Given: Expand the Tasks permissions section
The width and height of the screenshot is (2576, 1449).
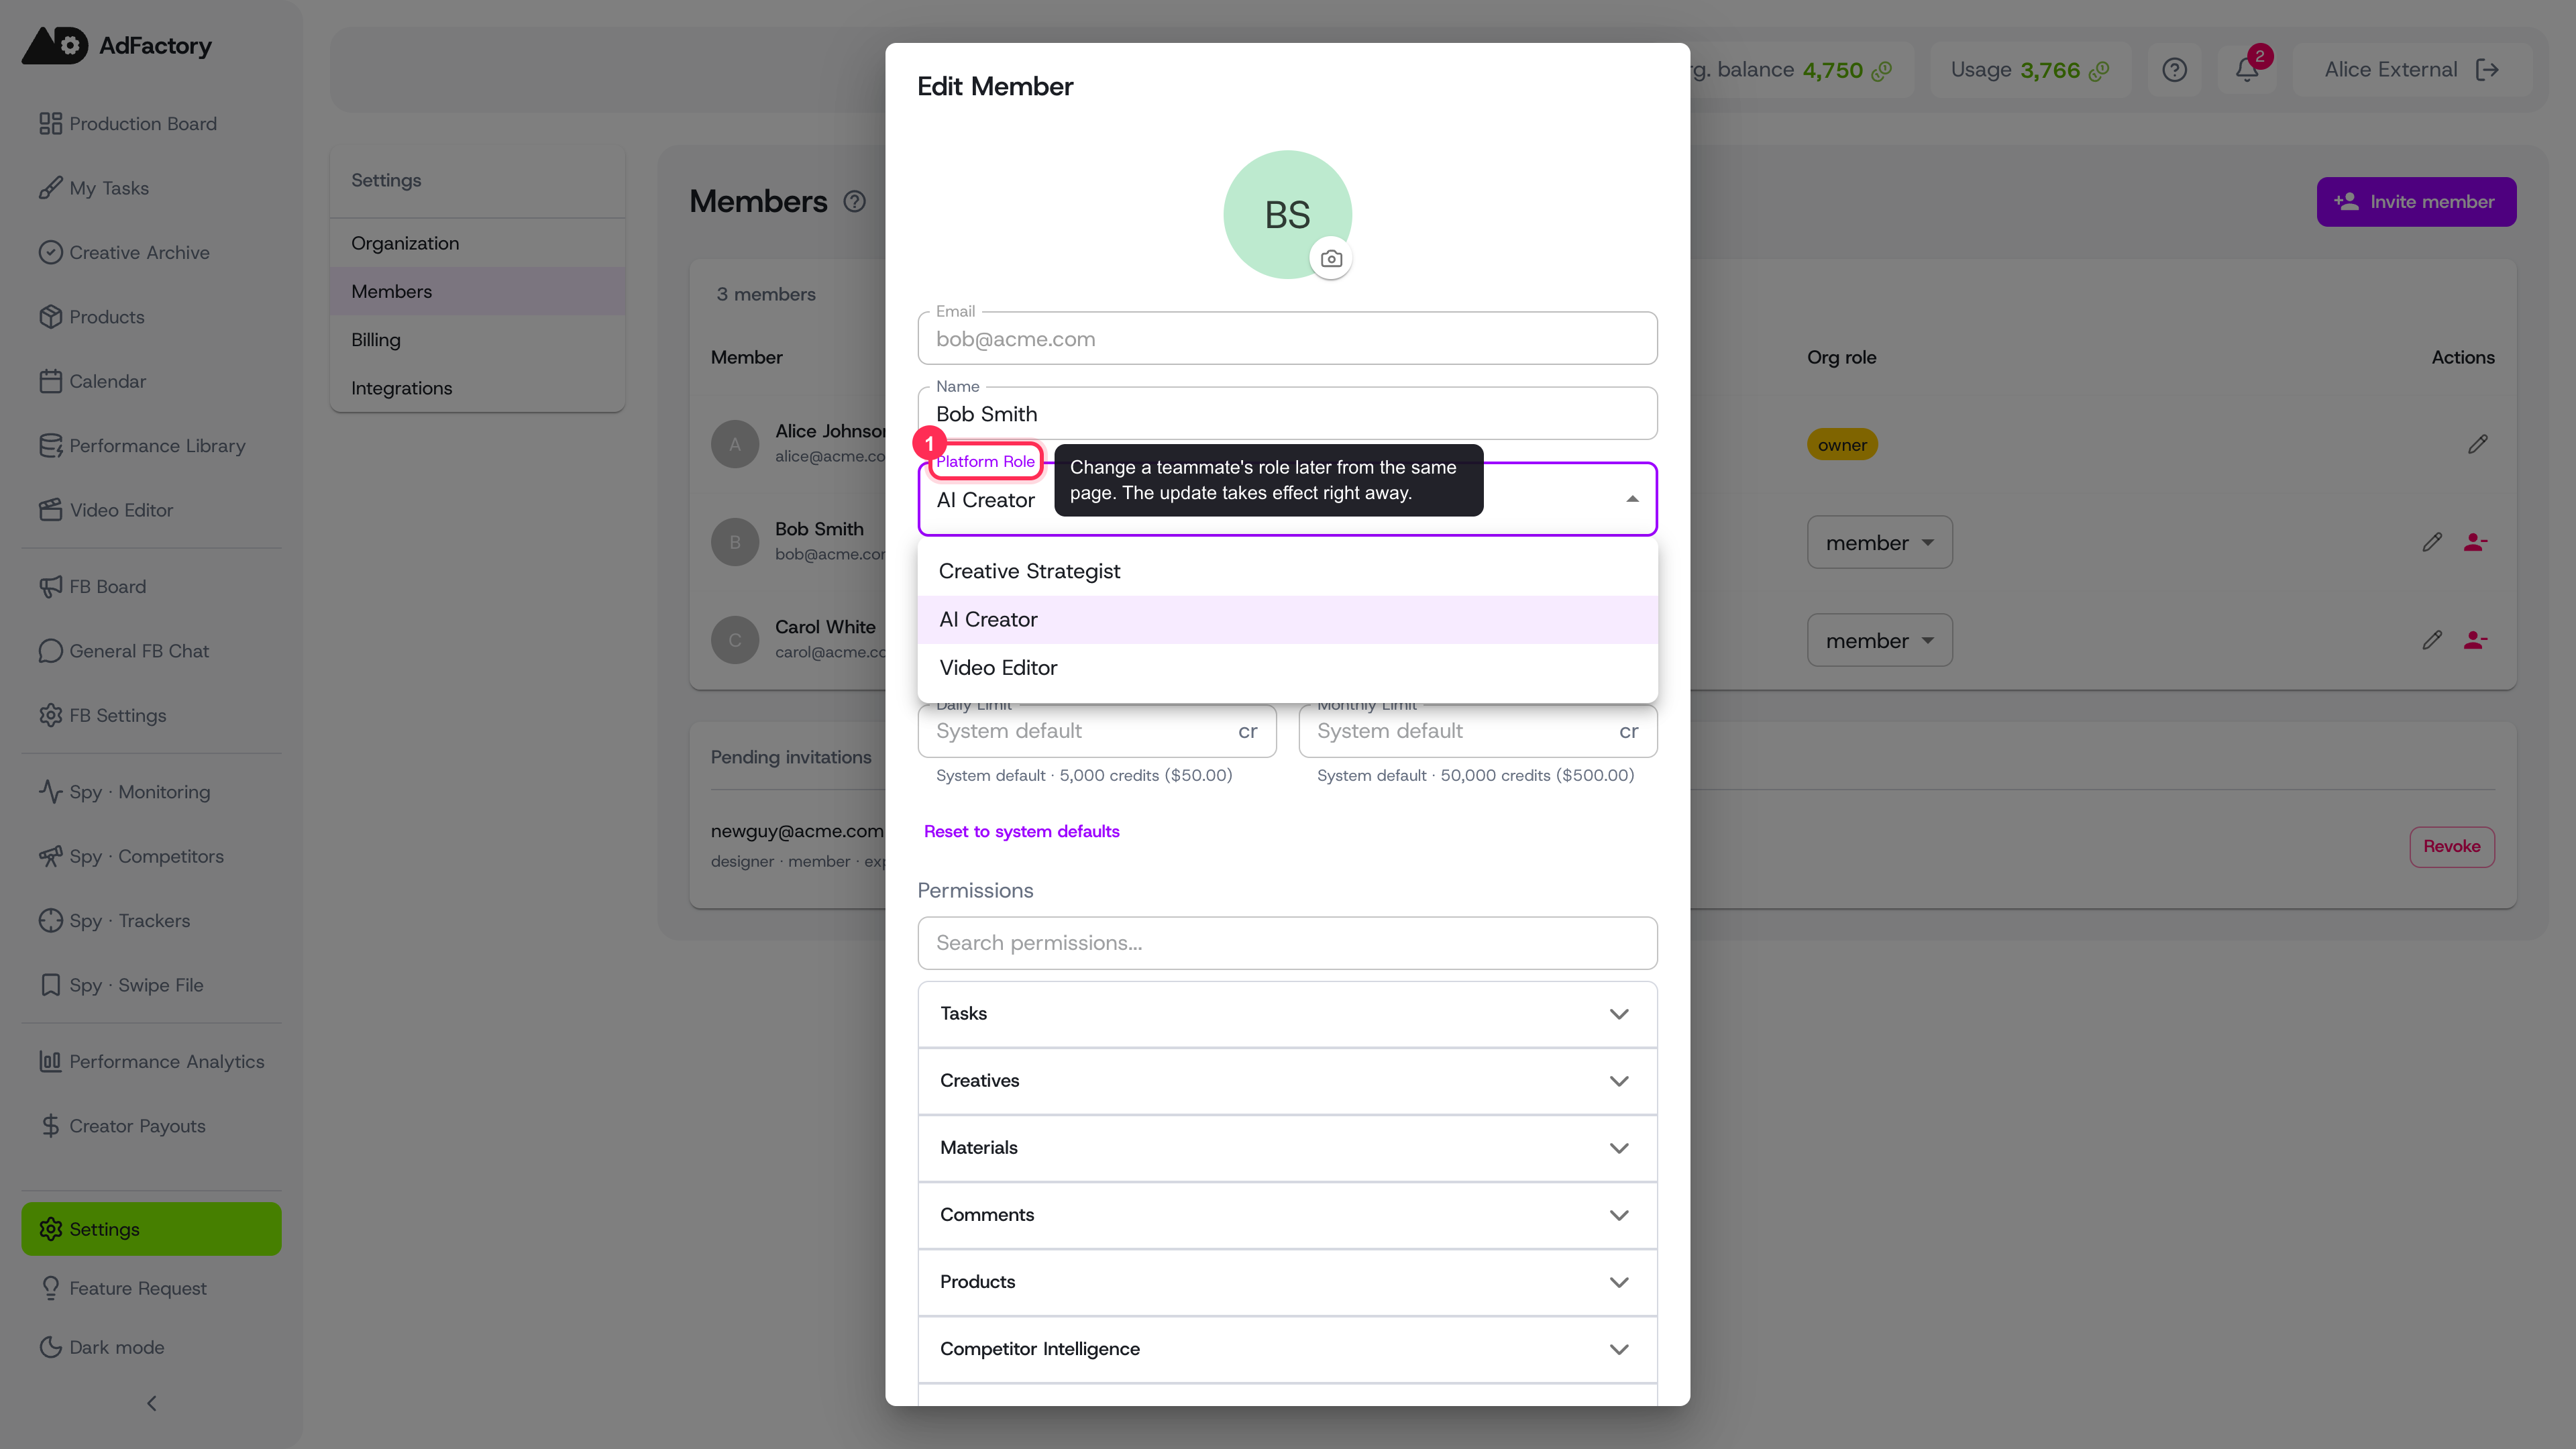Looking at the screenshot, I should [x=1287, y=1014].
